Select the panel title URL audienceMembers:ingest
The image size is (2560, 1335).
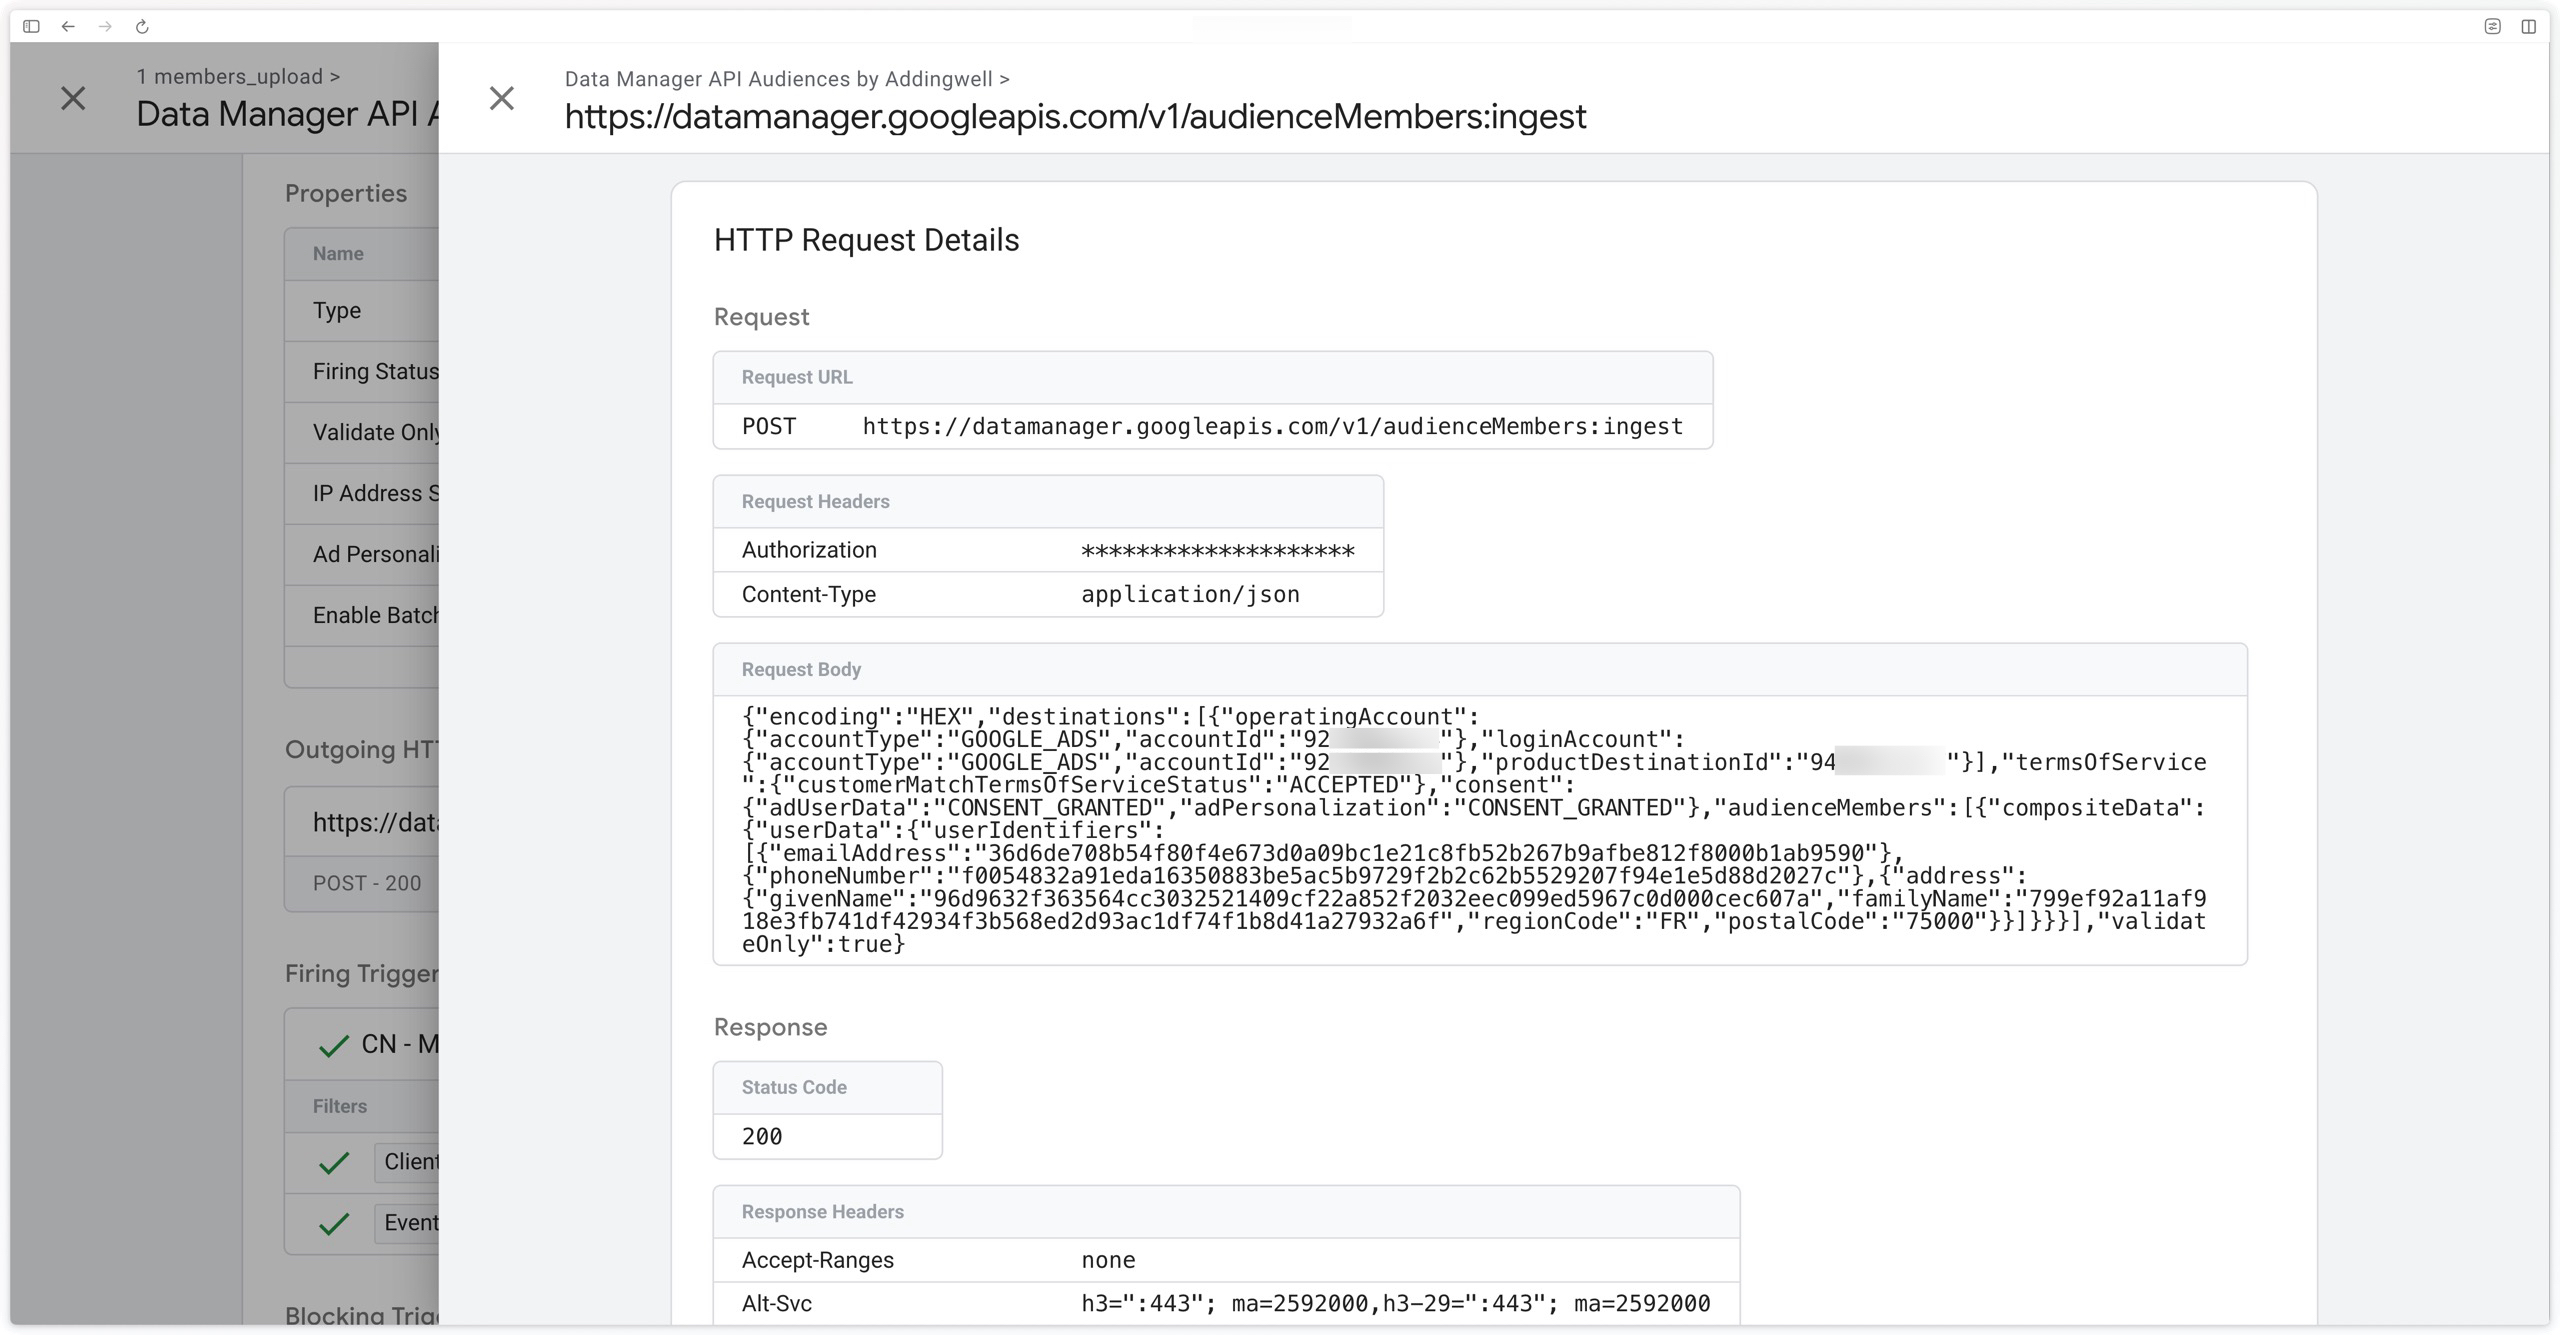coord(1075,117)
